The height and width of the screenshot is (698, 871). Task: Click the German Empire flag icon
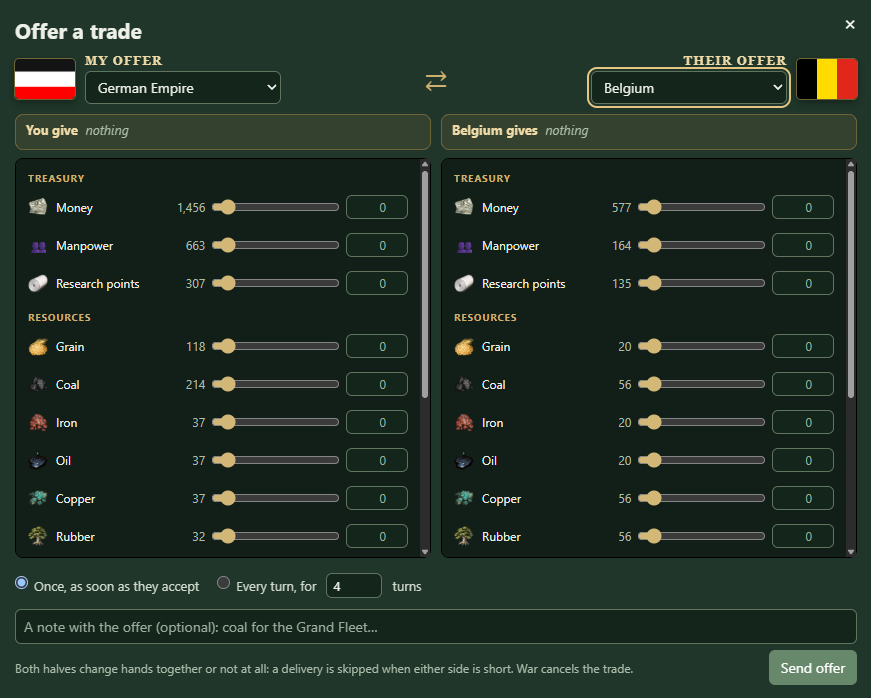tap(45, 79)
